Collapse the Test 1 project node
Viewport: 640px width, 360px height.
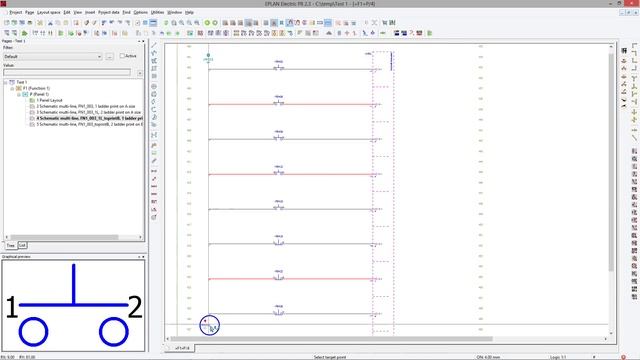pyautogui.click(x=6, y=82)
